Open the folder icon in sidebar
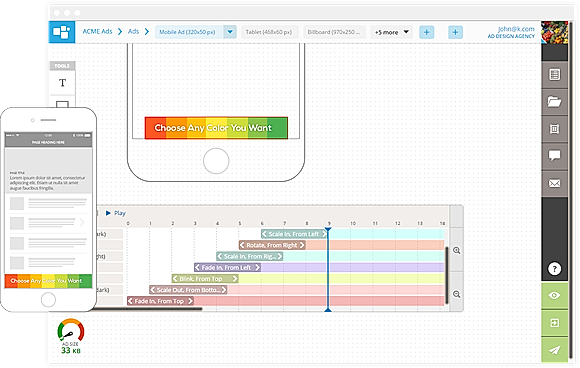580x368 pixels. (554, 102)
